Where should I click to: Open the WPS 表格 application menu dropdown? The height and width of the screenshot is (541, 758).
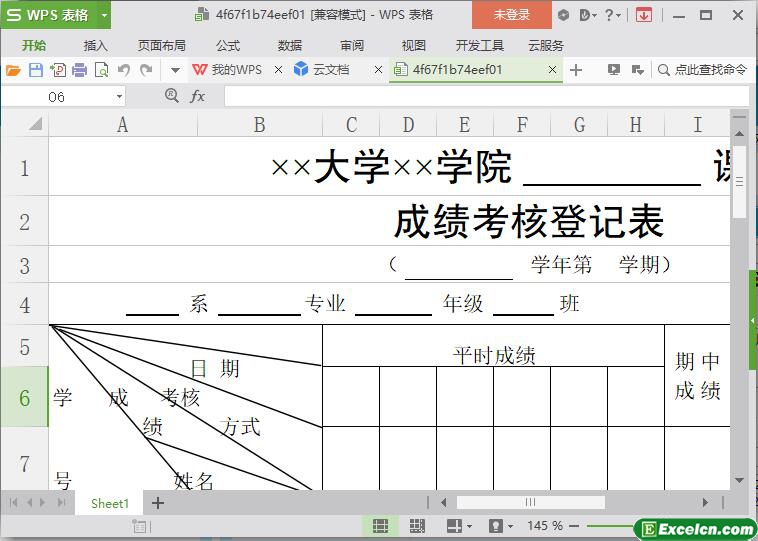(102, 15)
